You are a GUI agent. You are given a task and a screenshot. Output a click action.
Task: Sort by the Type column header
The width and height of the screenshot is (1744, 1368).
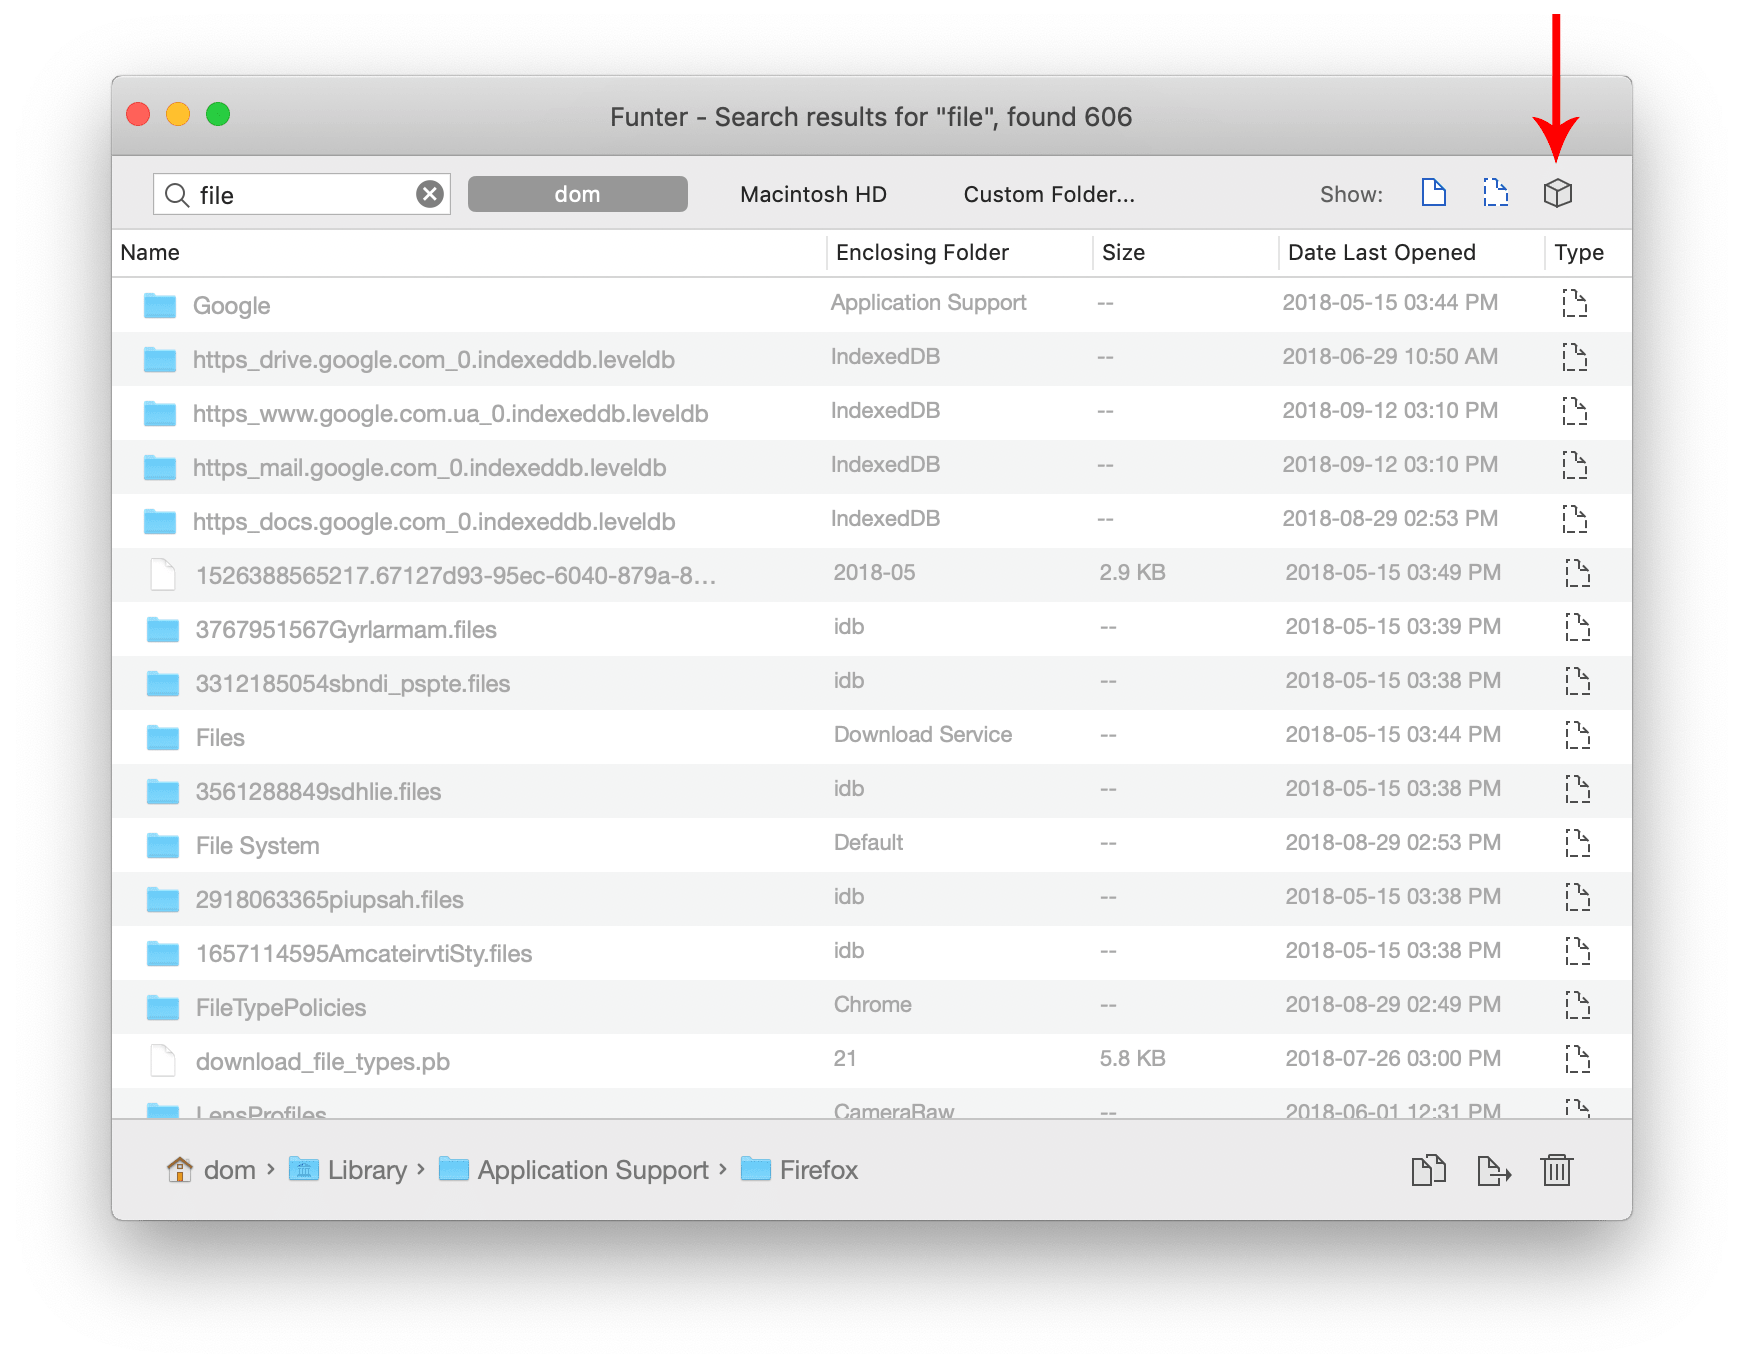click(1579, 252)
